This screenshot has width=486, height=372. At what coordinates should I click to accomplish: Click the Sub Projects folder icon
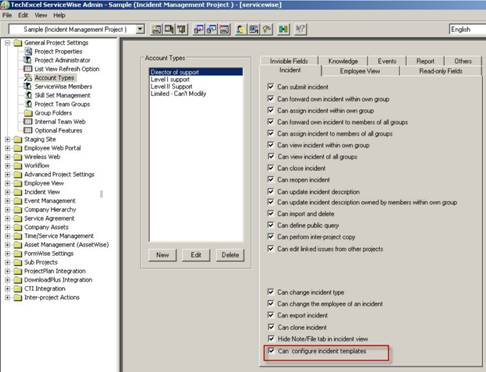[x=18, y=262]
